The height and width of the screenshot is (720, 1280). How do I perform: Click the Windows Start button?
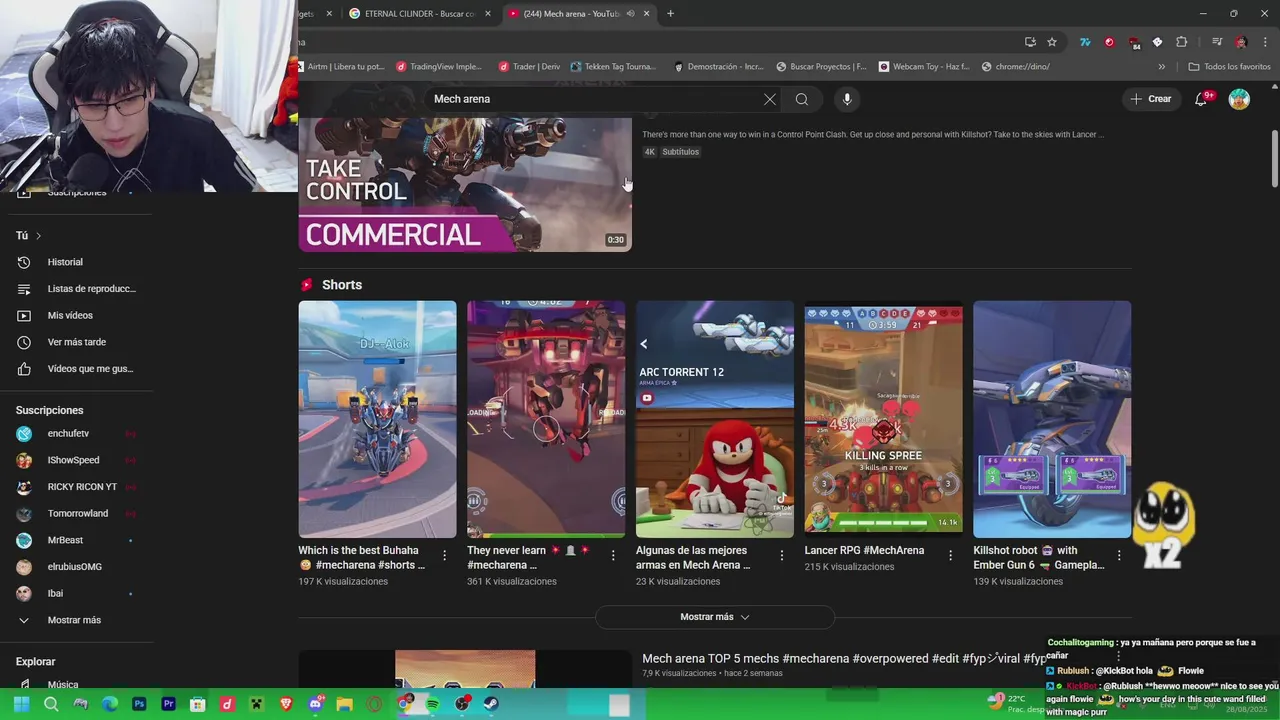click(21, 704)
